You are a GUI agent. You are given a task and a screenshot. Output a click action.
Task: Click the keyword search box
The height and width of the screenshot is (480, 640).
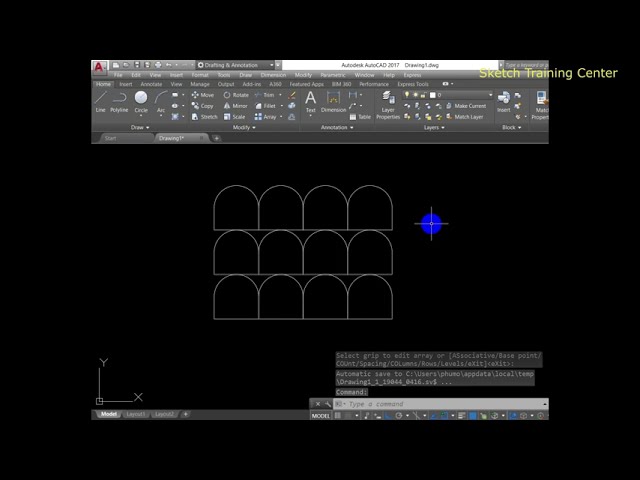pos(527,65)
